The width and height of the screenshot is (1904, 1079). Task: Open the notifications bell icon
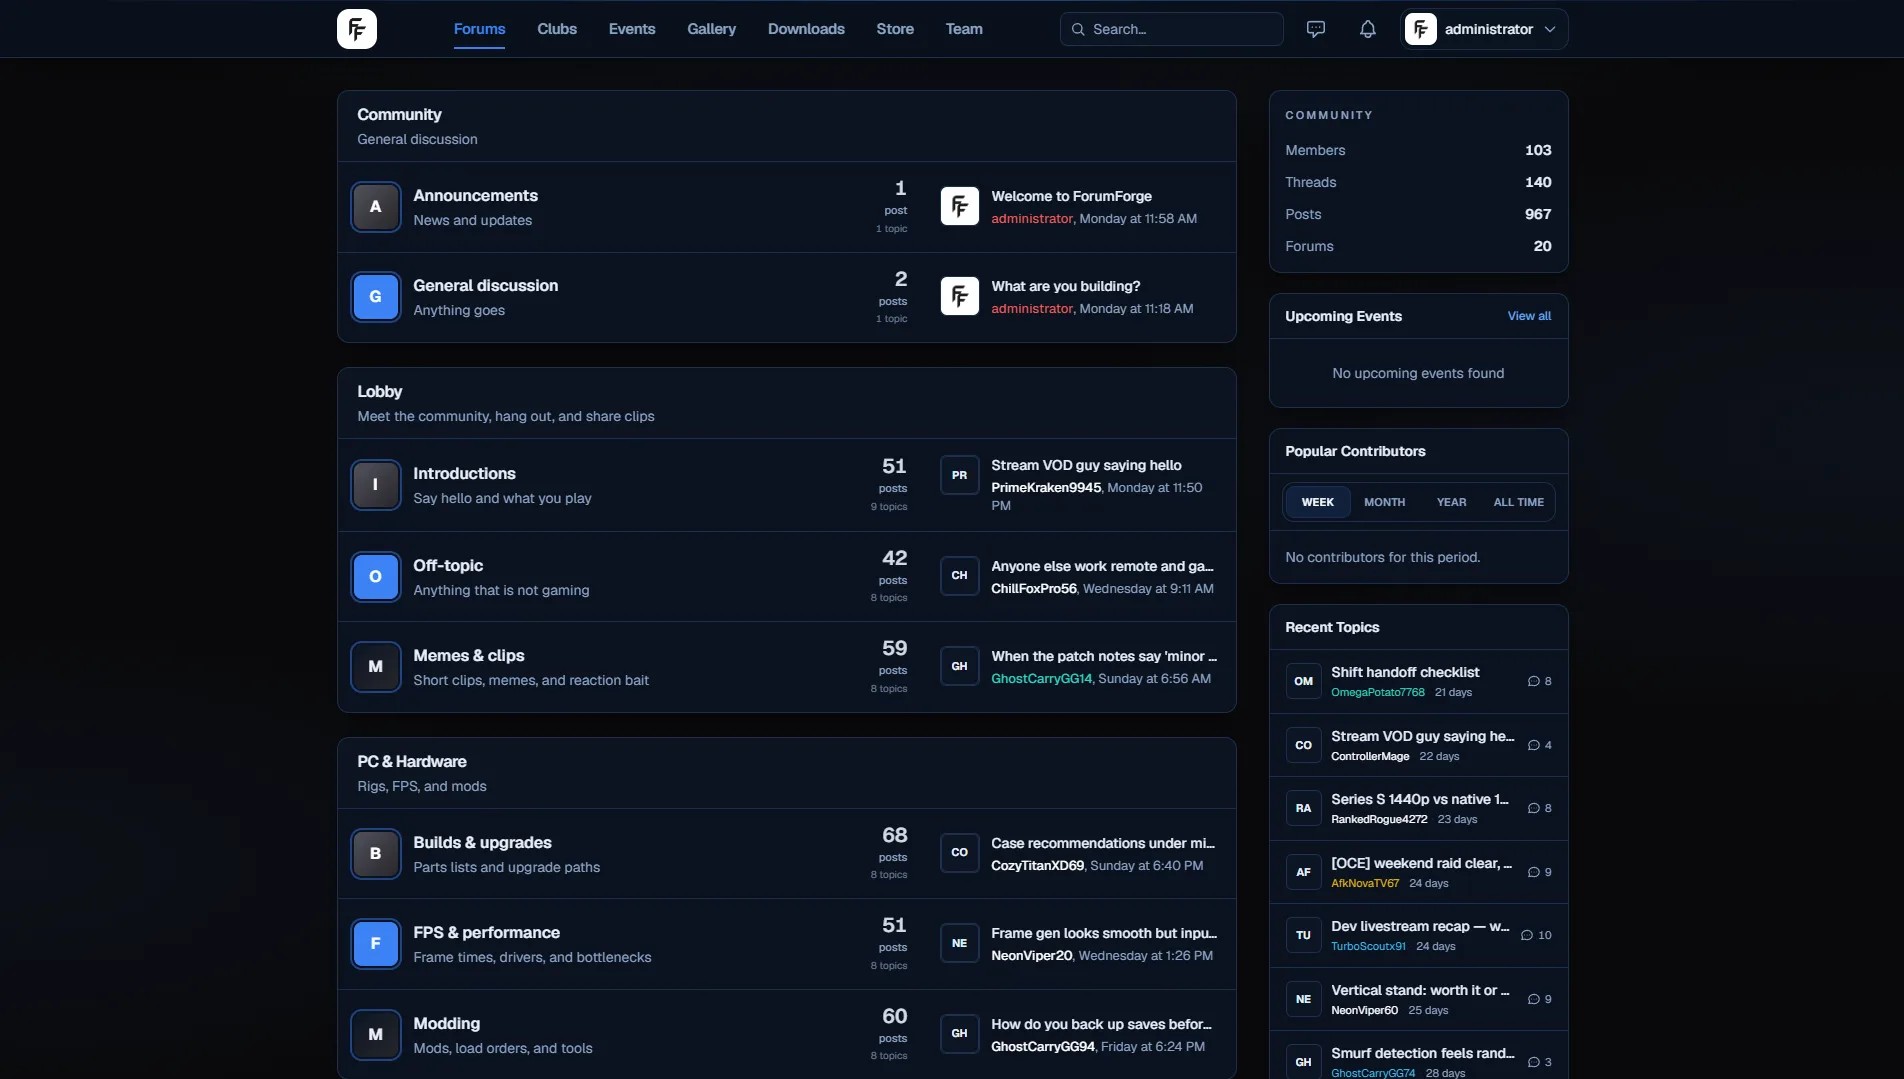(x=1368, y=29)
